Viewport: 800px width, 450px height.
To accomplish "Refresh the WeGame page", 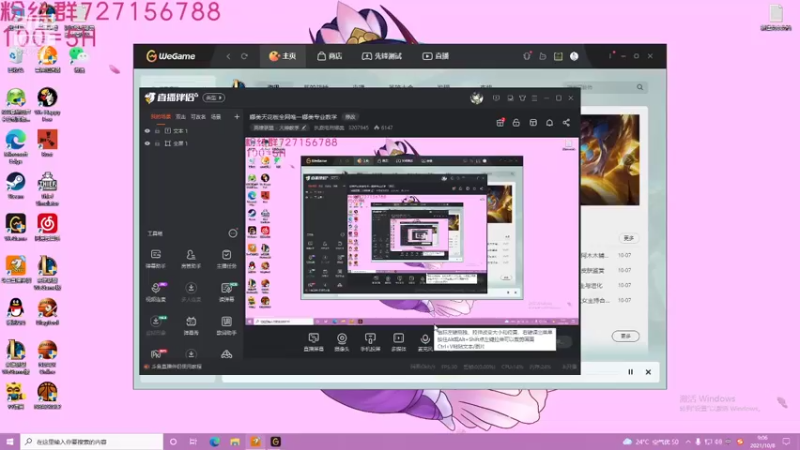I will point(244,56).
